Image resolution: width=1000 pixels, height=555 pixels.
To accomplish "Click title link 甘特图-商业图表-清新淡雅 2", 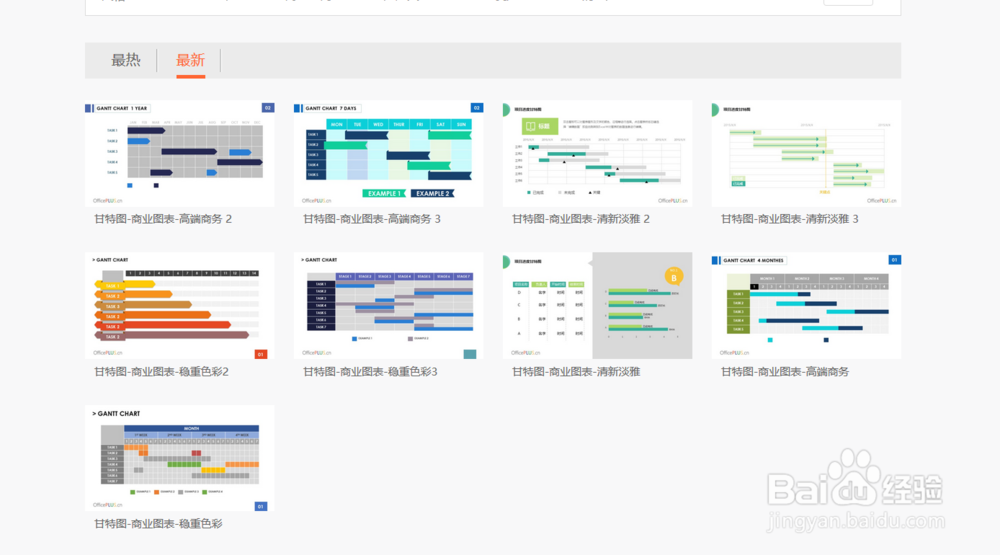I will [x=581, y=219].
